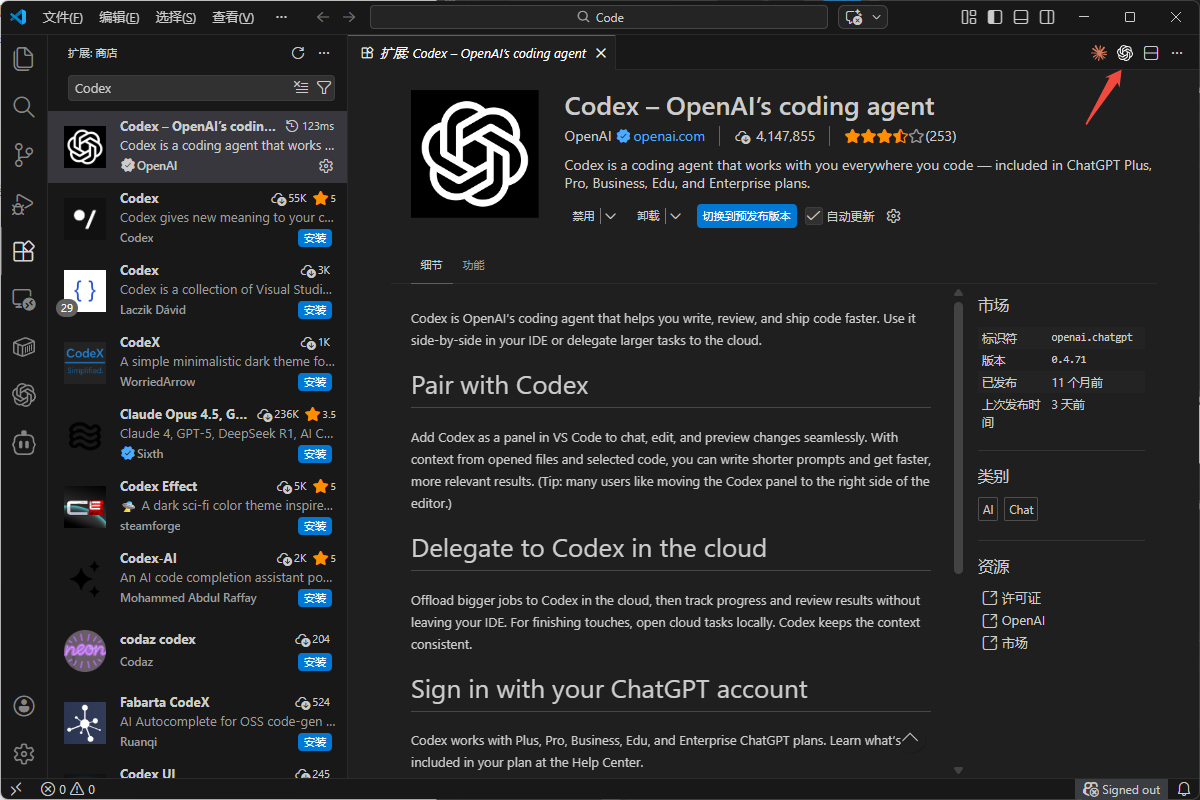The image size is (1200, 800).
Task: Open the errors and warnings status bar item
Action: point(67,789)
